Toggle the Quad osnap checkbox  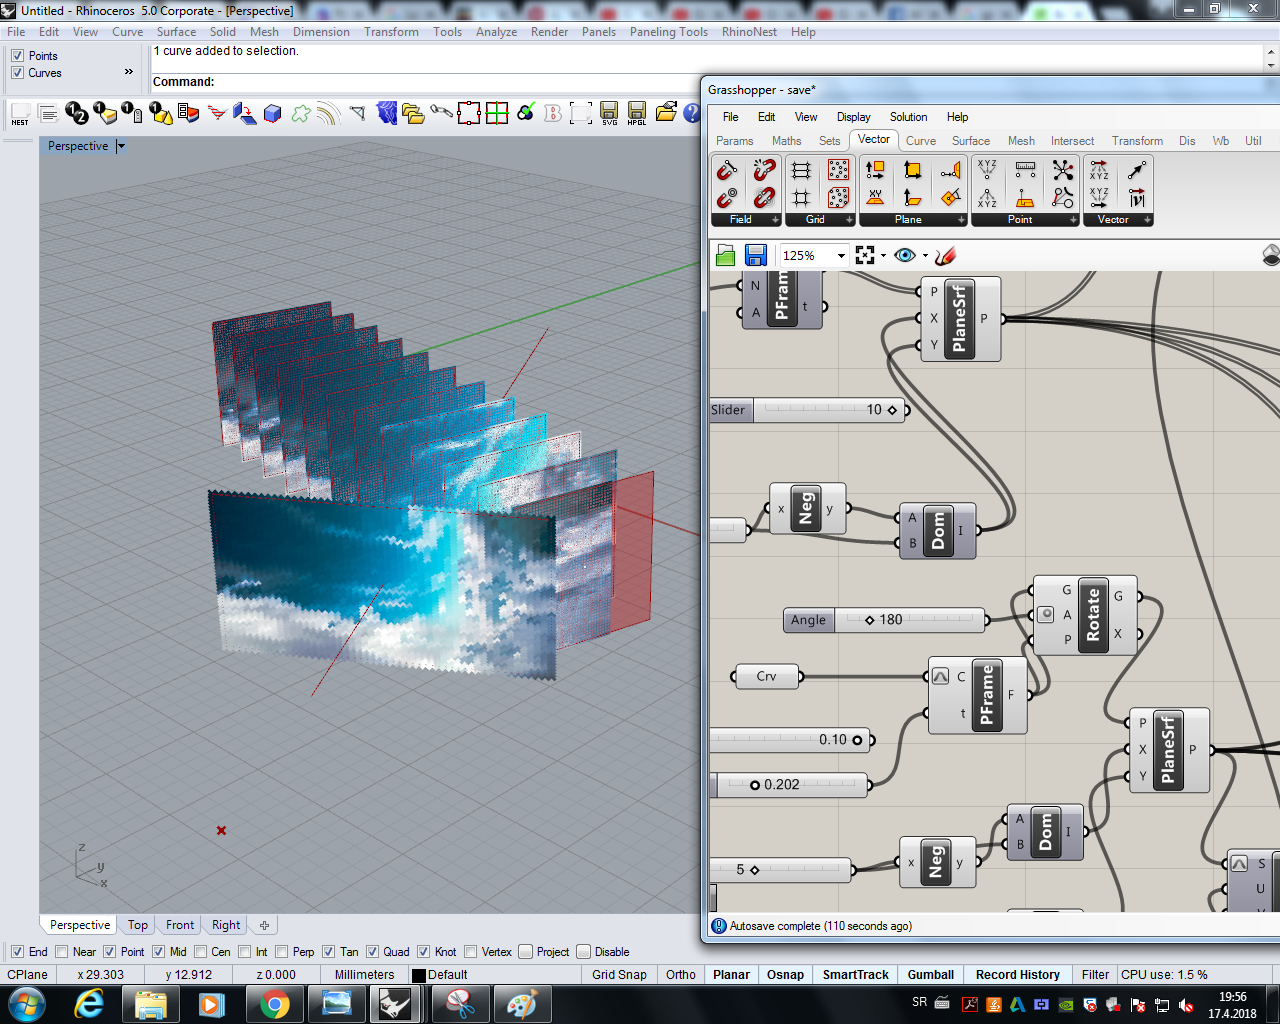pos(372,952)
